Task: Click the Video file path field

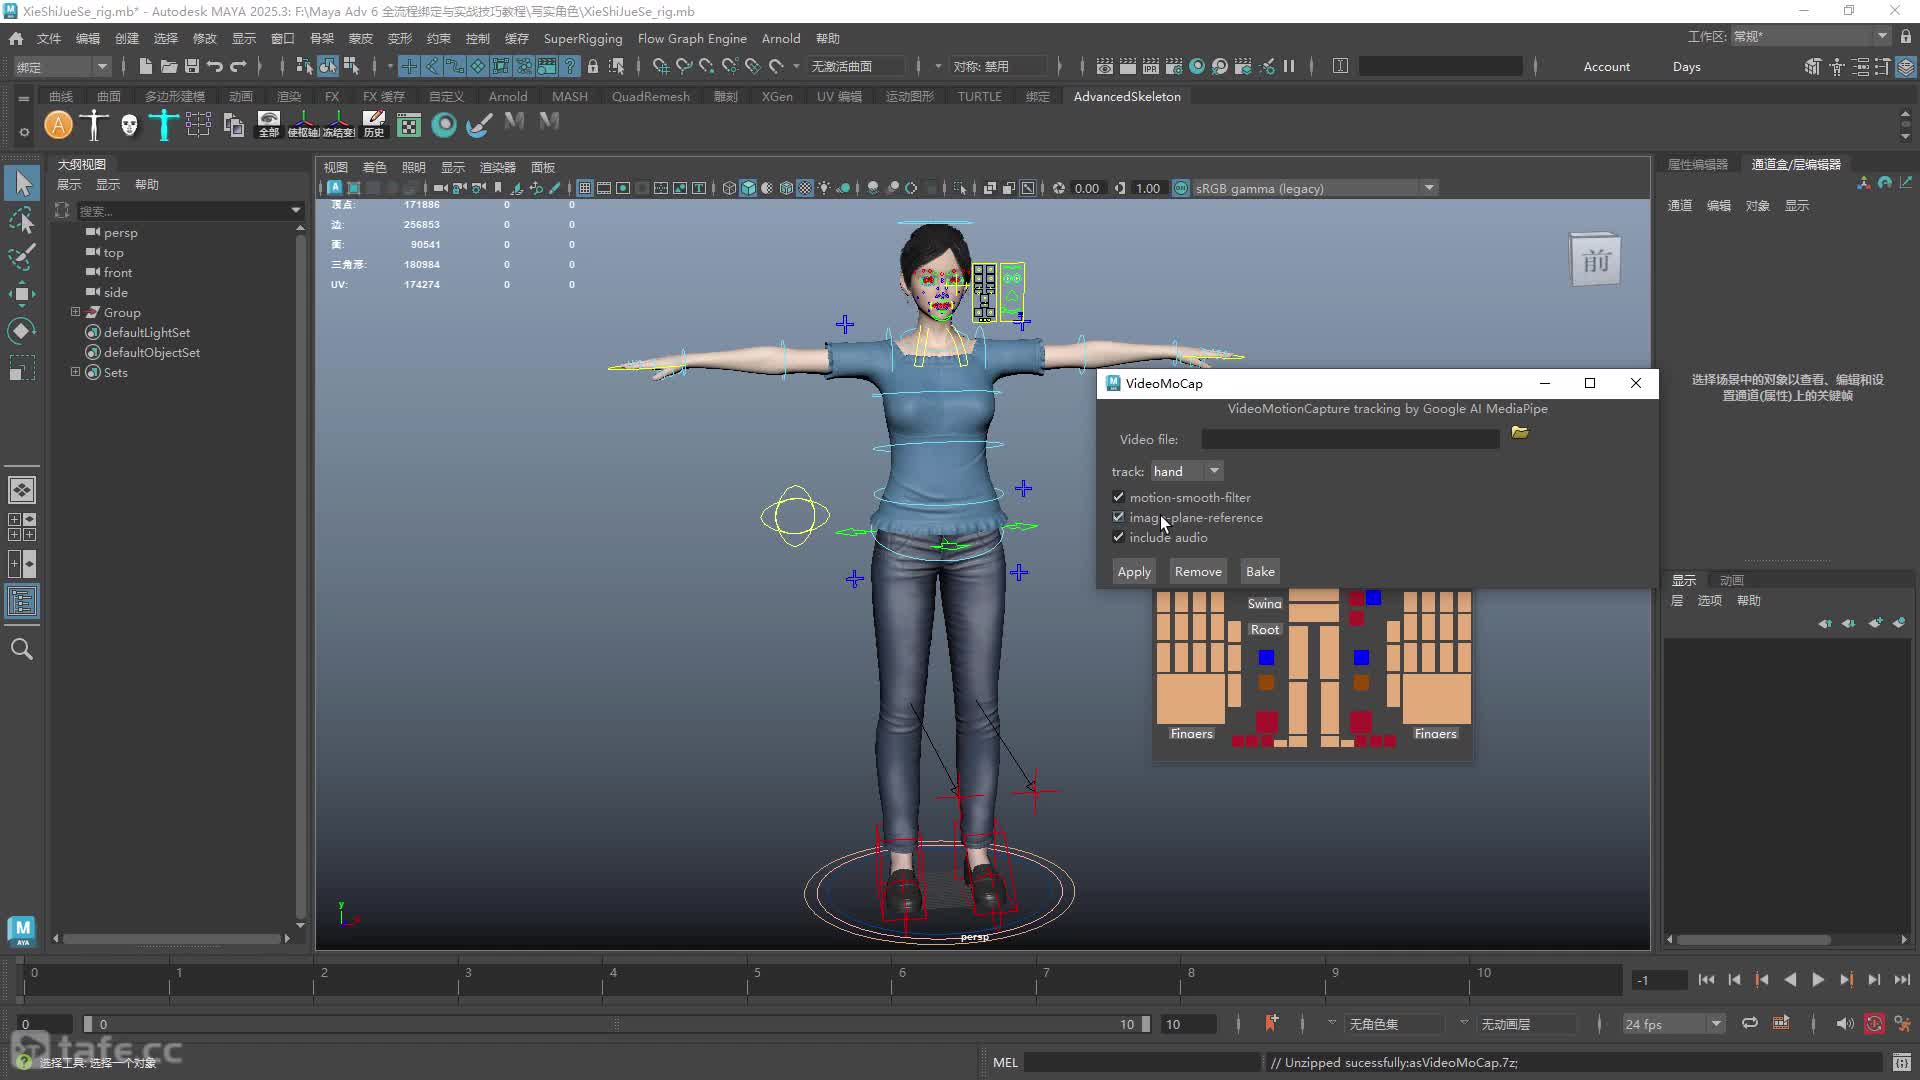Action: [1350, 439]
